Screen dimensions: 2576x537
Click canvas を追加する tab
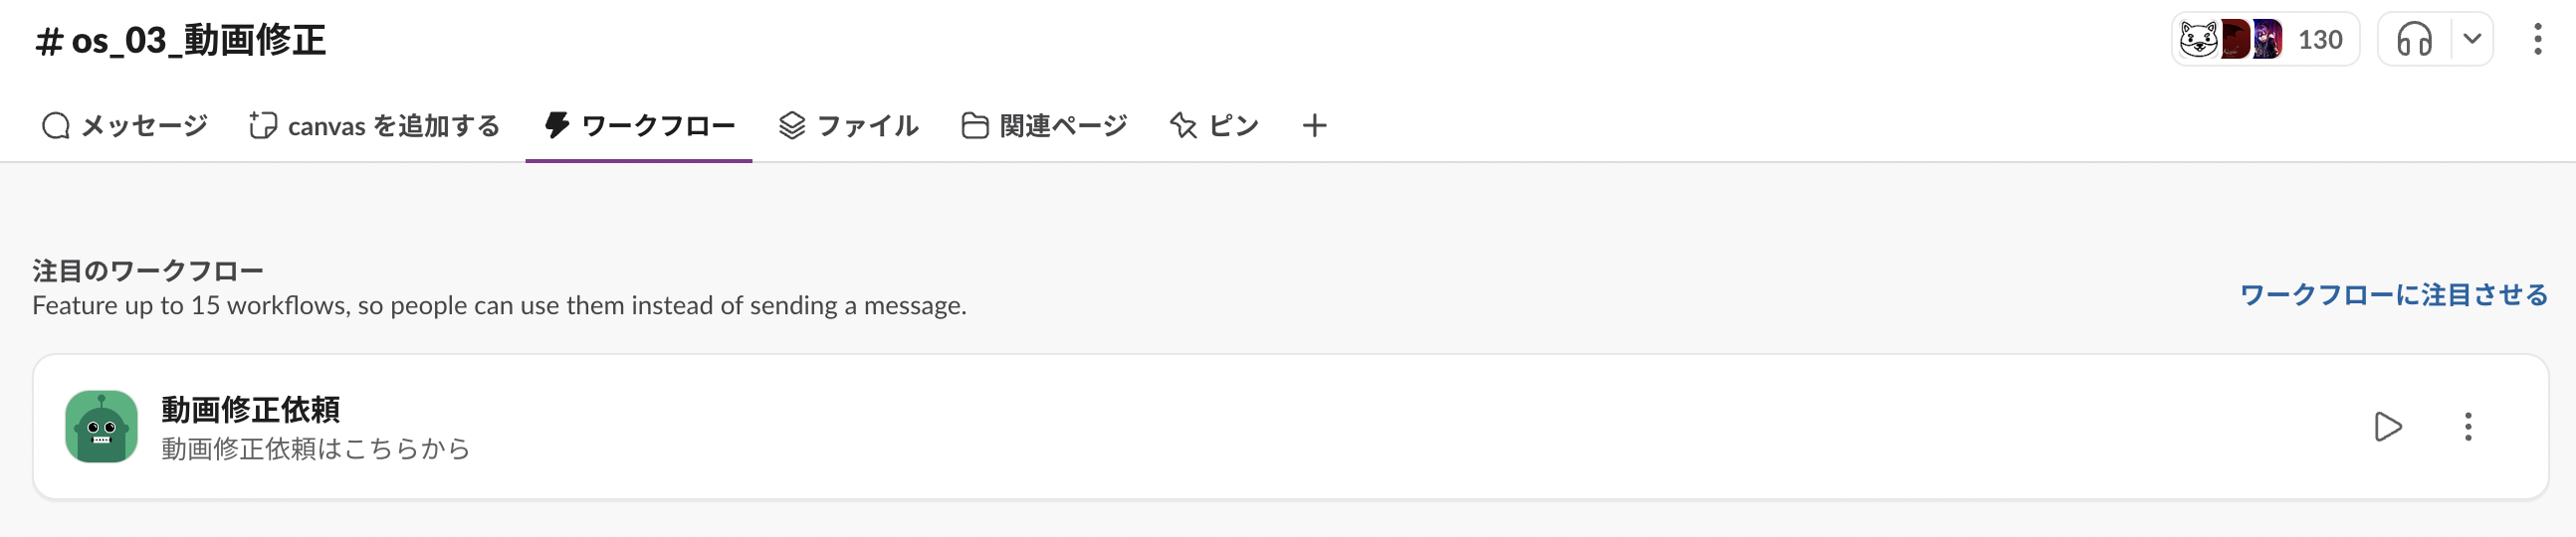pos(374,126)
